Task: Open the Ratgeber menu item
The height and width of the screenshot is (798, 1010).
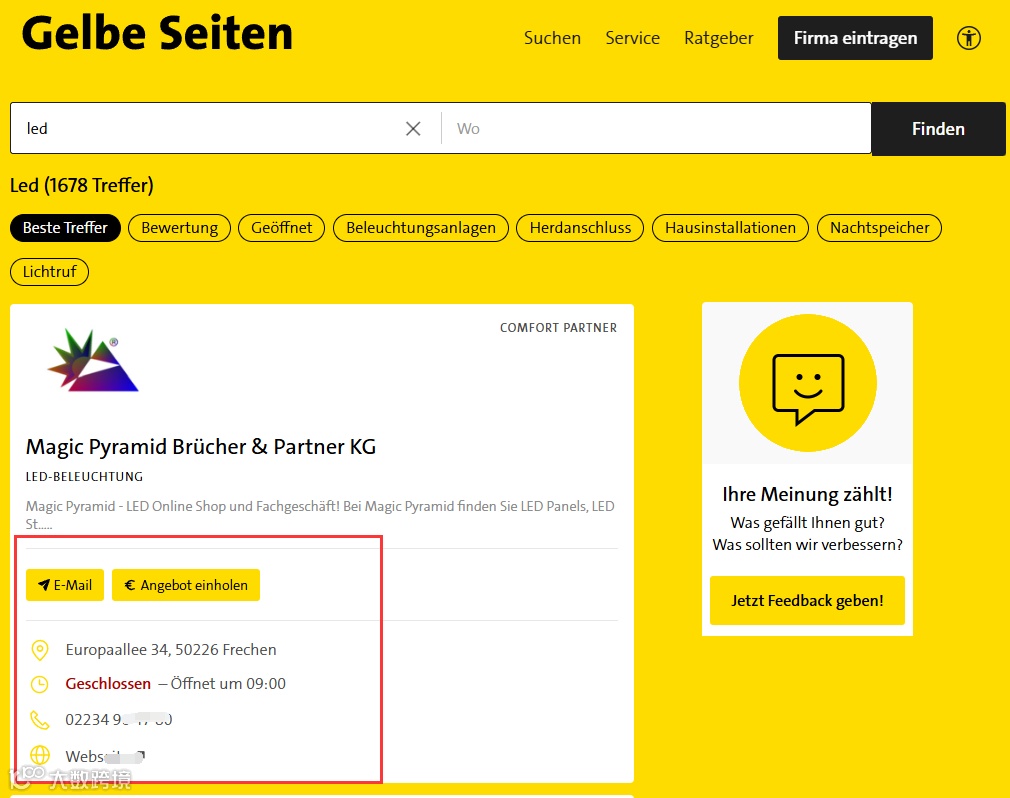Action: [x=719, y=38]
